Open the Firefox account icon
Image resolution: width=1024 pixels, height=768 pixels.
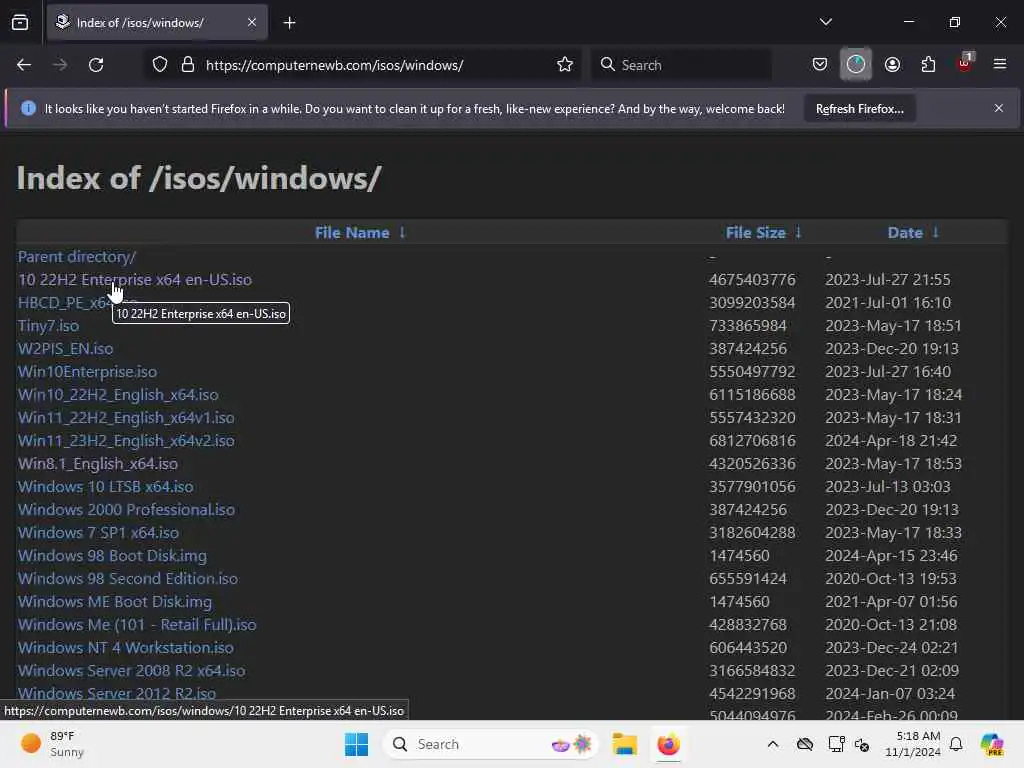pyautogui.click(x=892, y=65)
